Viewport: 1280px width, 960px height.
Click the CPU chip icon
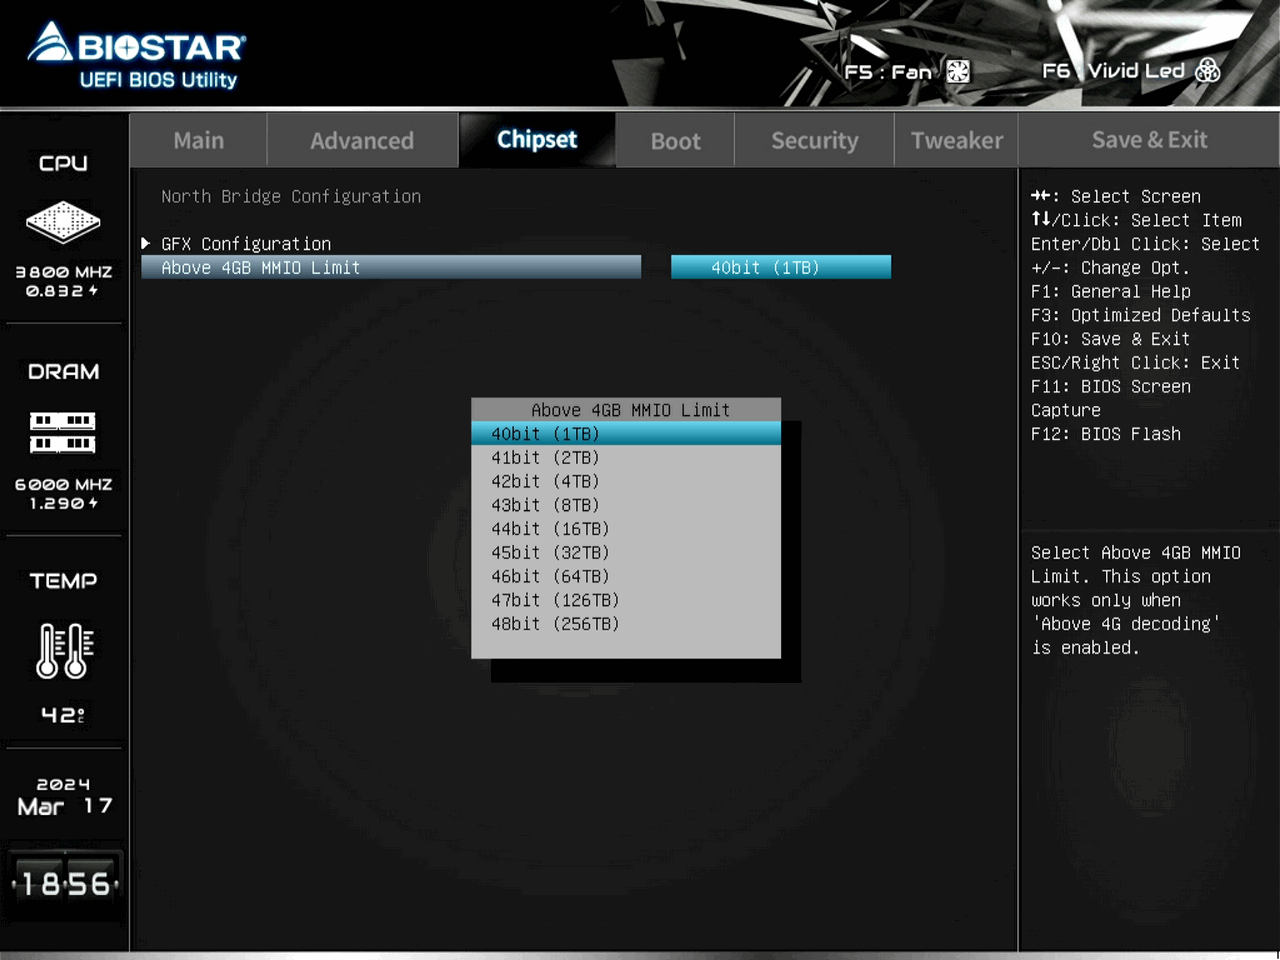coord(63,222)
